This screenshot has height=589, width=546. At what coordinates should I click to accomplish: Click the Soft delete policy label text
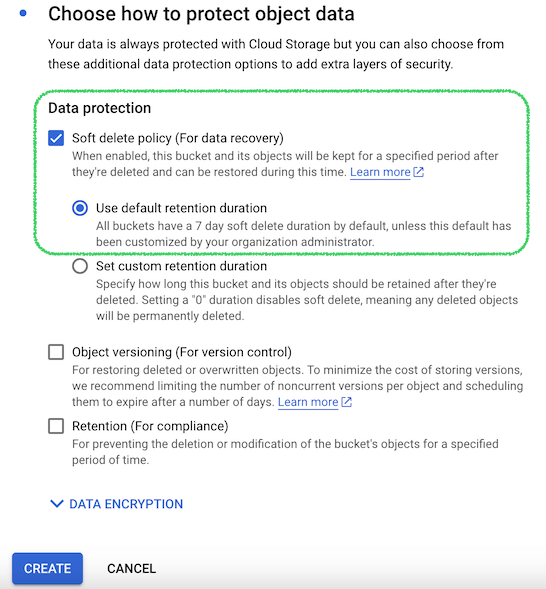point(178,138)
